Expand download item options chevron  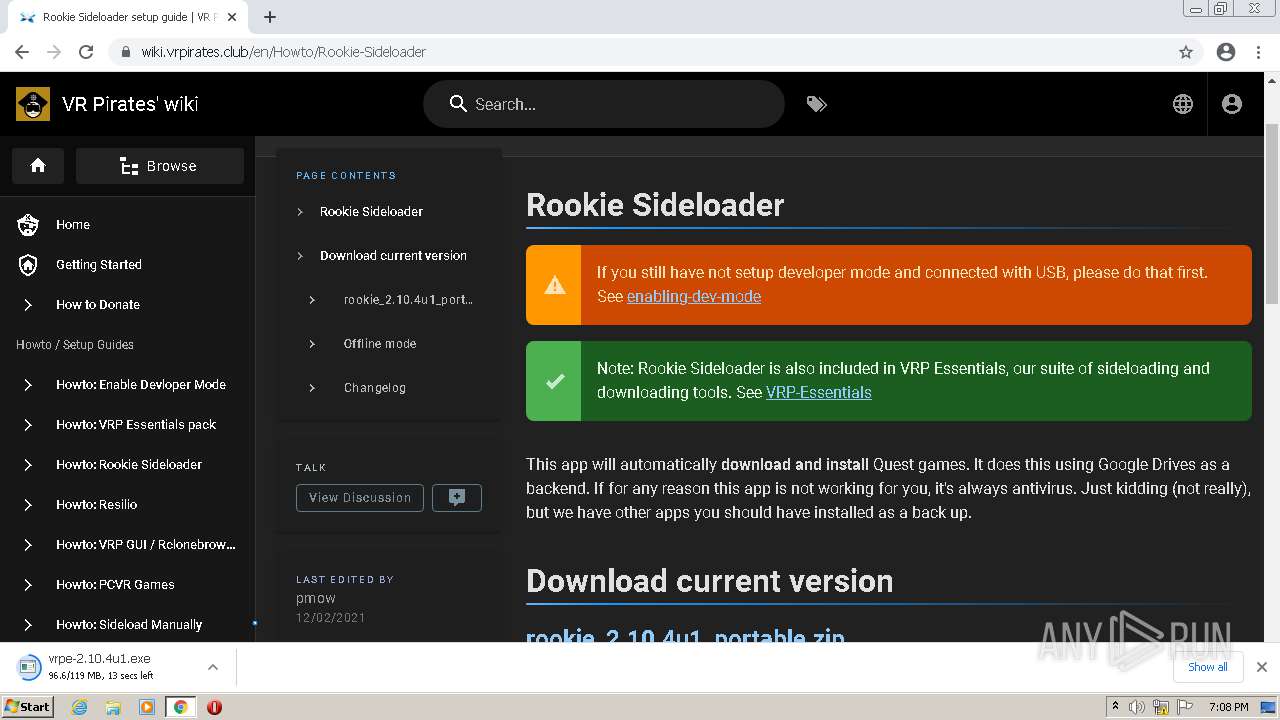point(212,667)
